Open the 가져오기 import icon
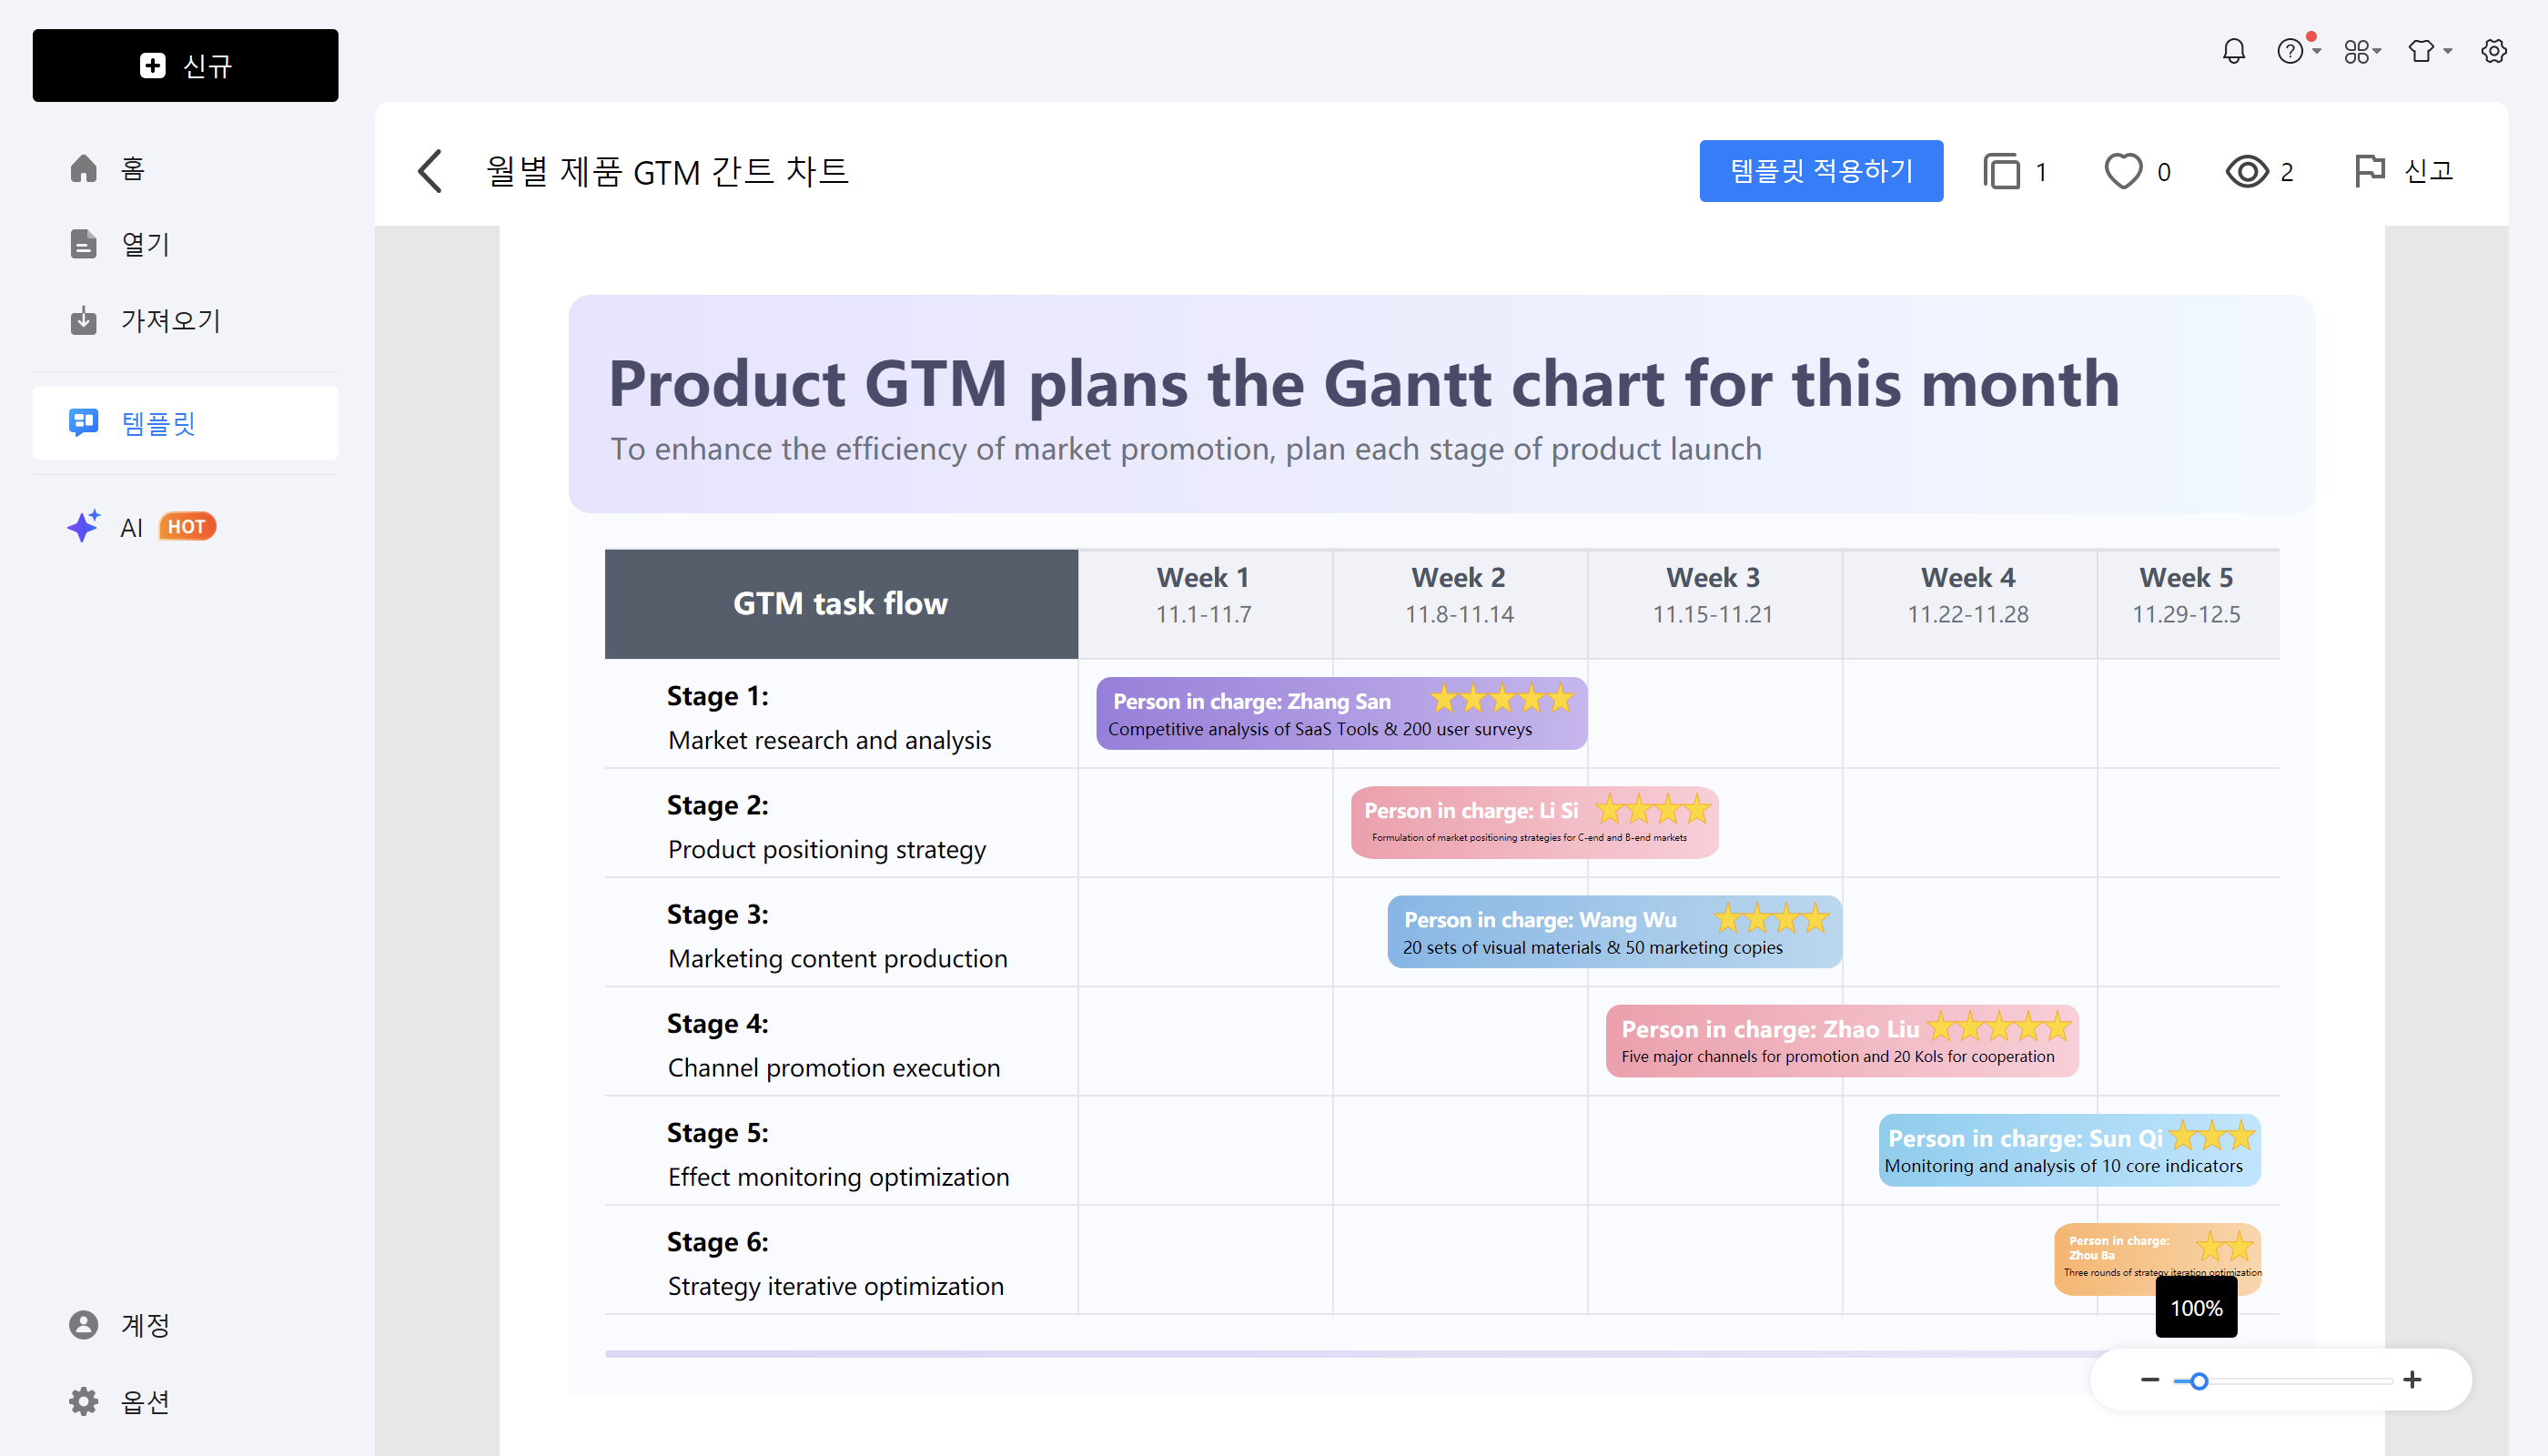Image resolution: width=2548 pixels, height=1456 pixels. pyautogui.click(x=84, y=320)
